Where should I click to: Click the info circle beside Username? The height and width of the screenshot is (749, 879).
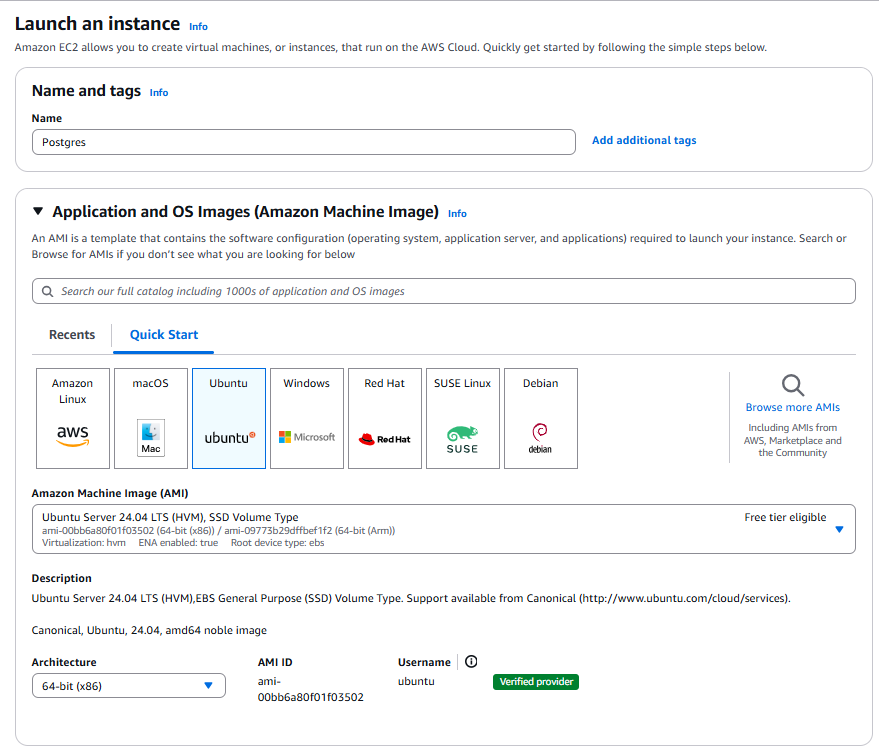tap(471, 661)
